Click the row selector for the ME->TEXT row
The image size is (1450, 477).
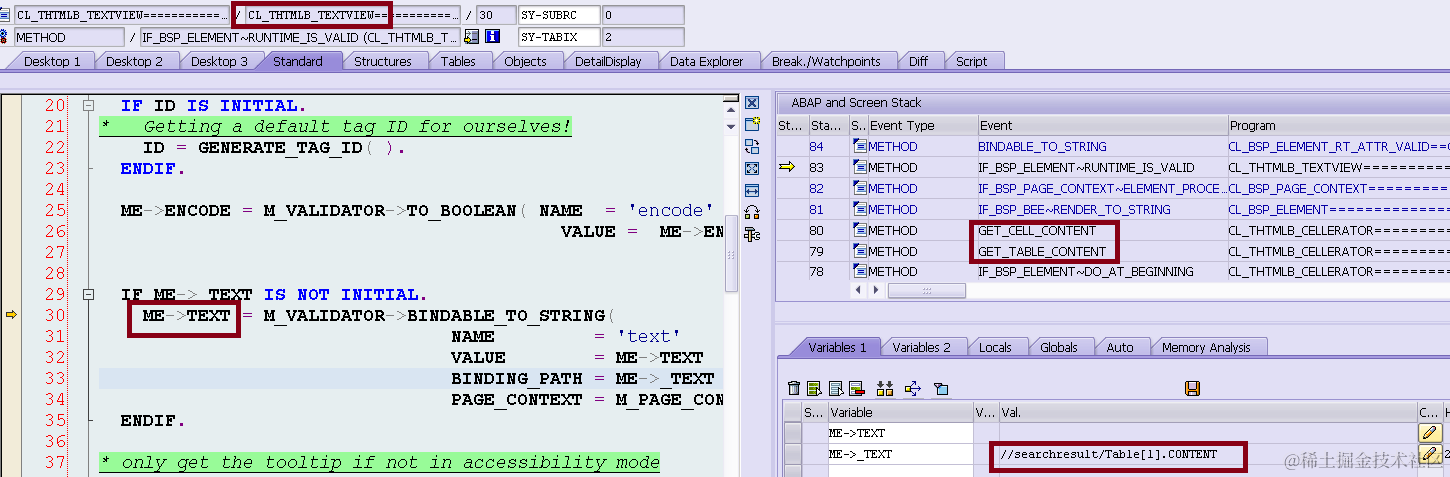[x=793, y=433]
